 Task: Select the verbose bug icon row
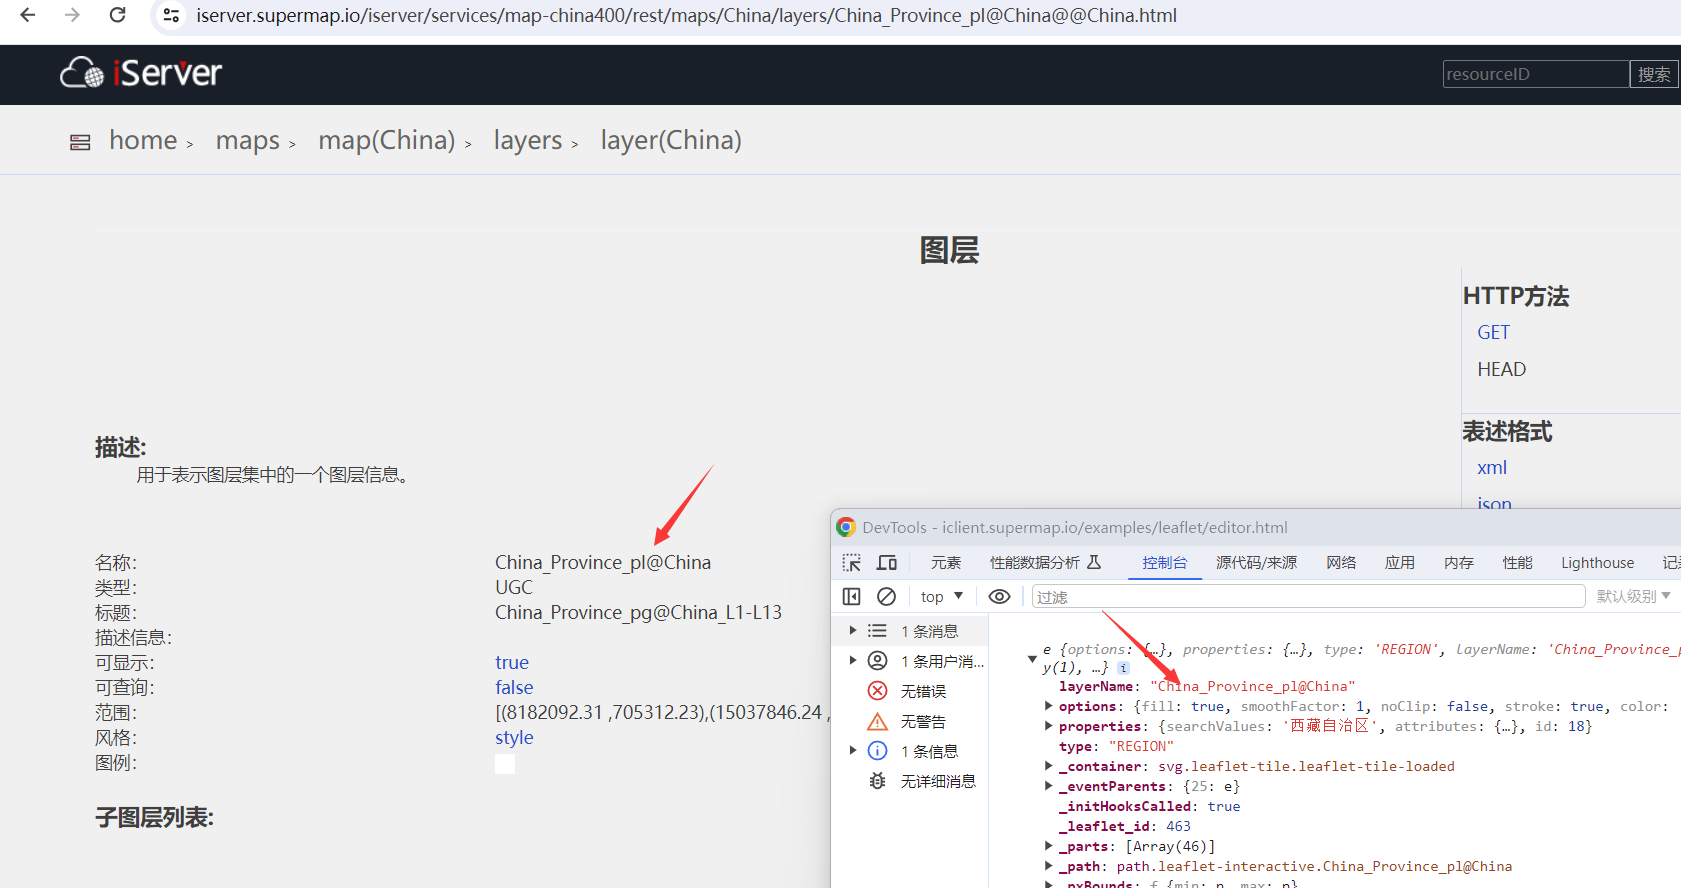(877, 781)
